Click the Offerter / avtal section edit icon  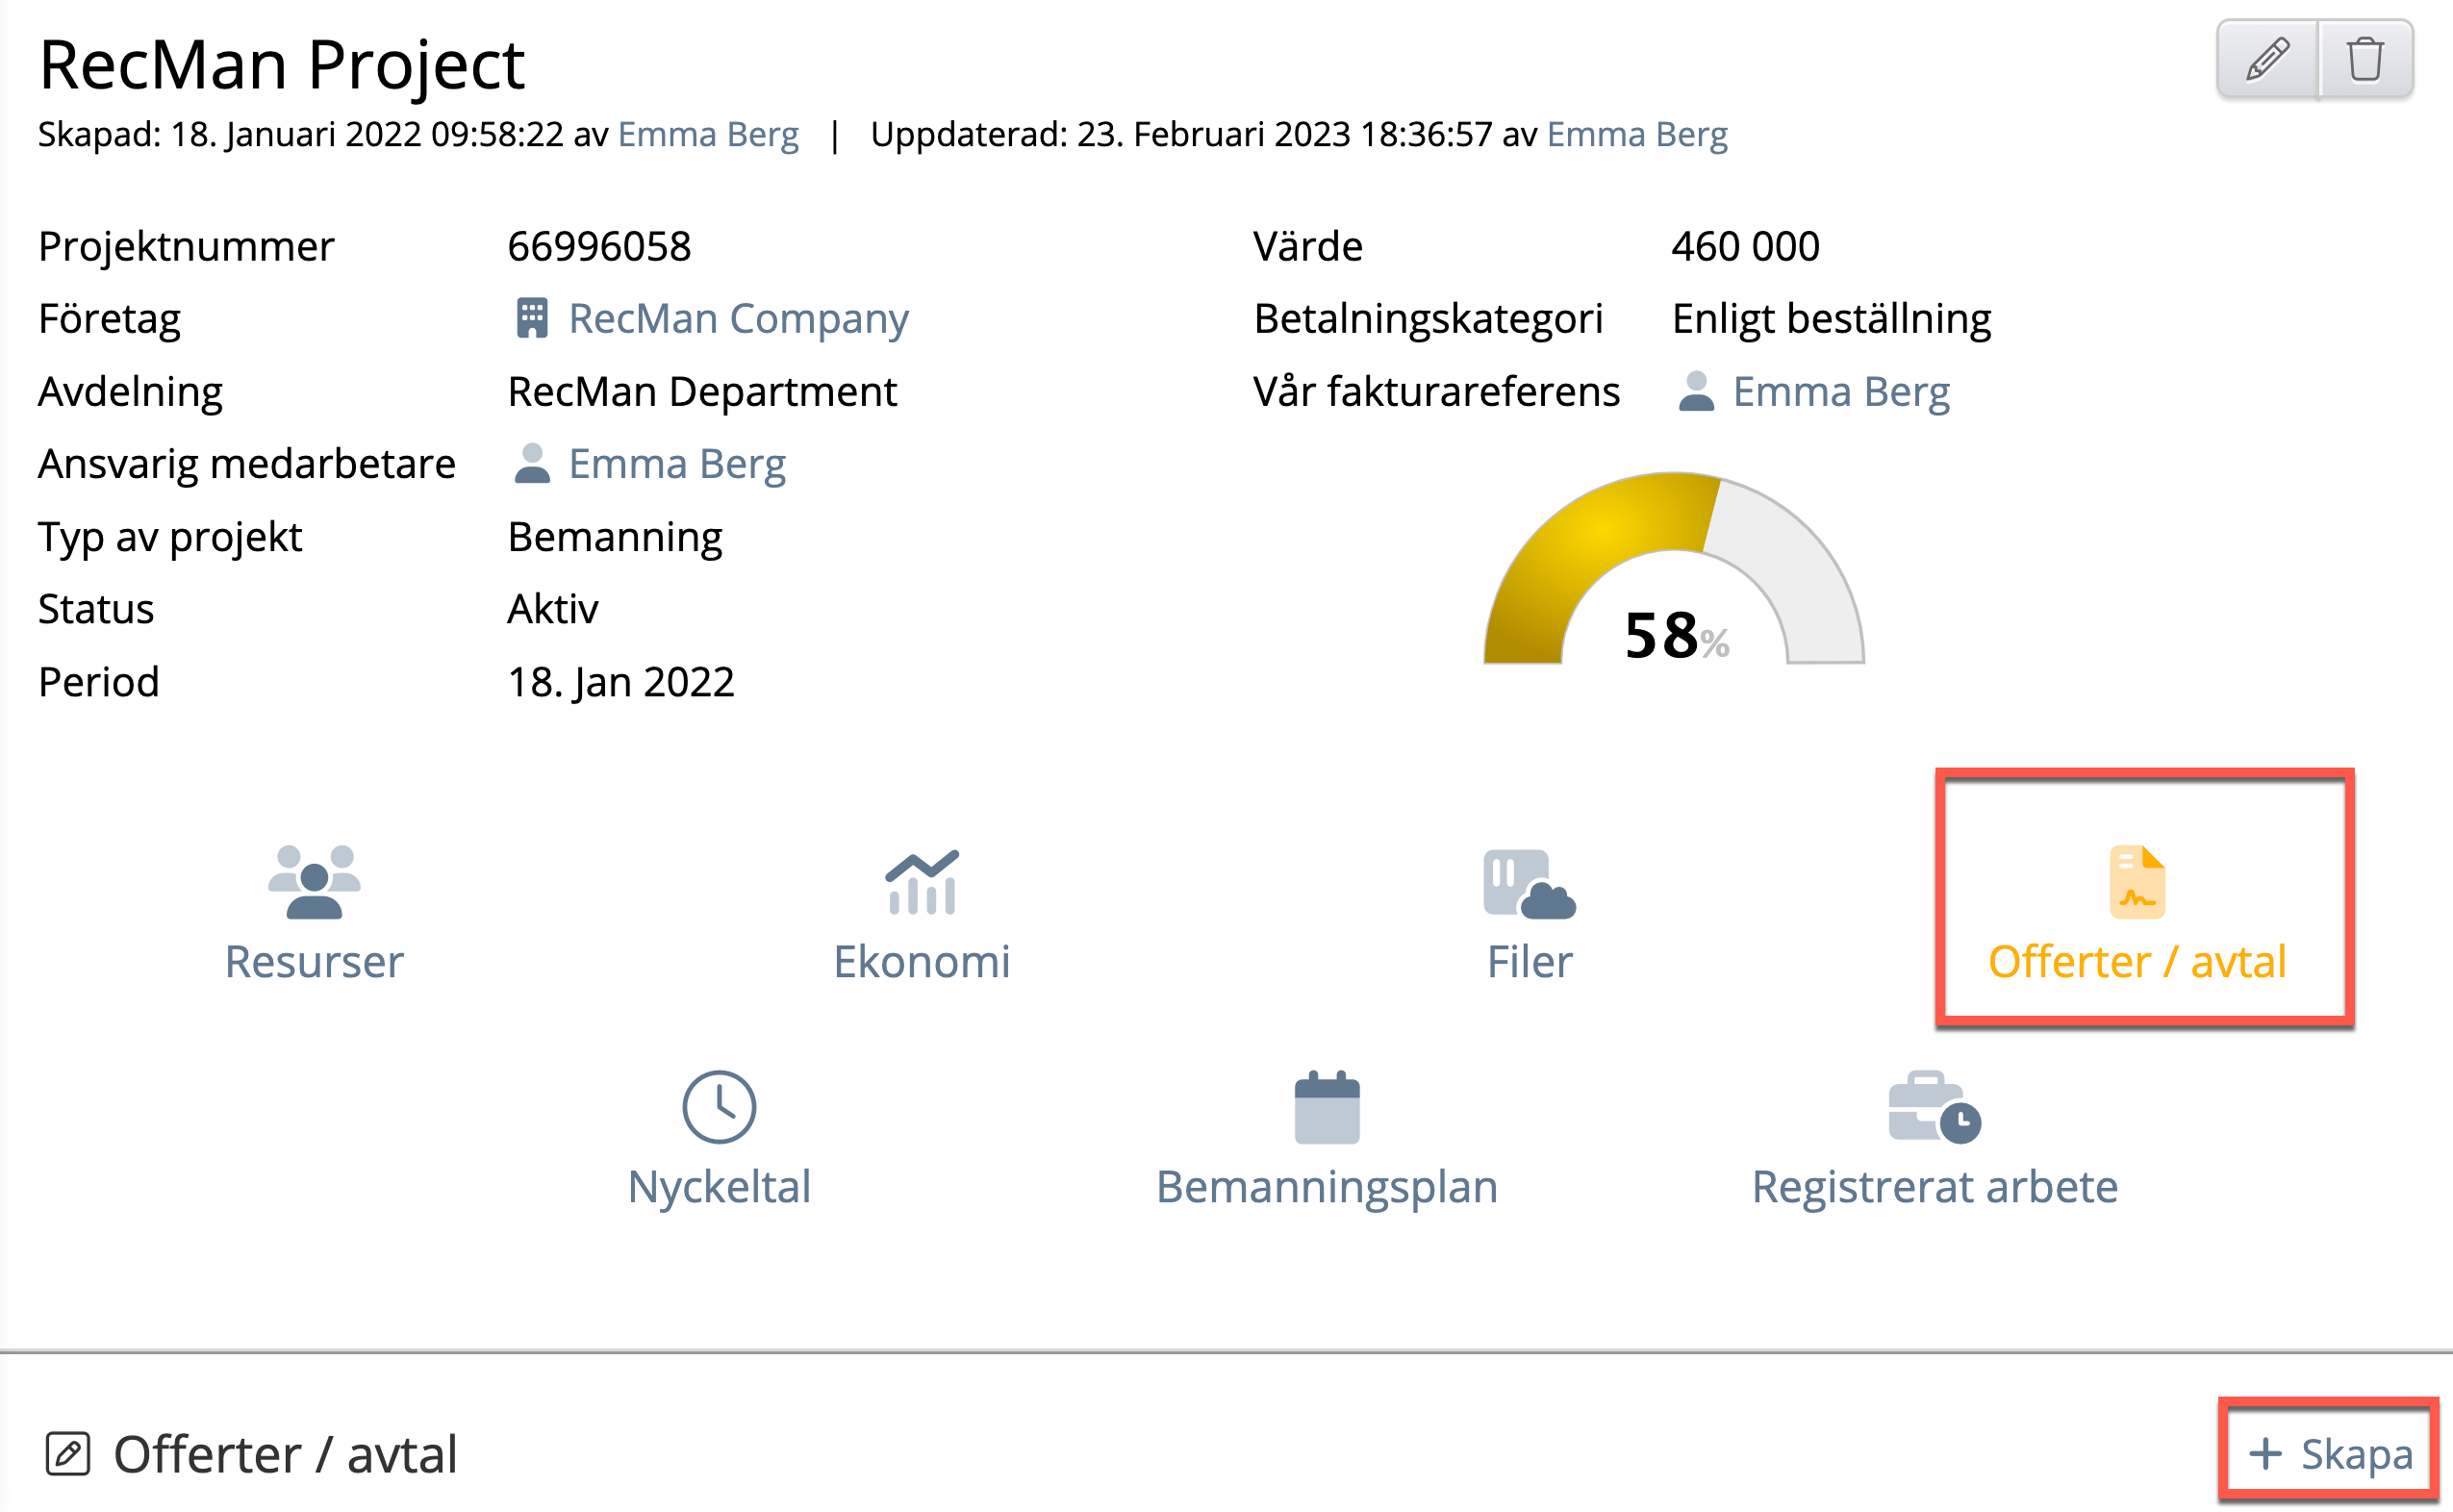[68, 1453]
